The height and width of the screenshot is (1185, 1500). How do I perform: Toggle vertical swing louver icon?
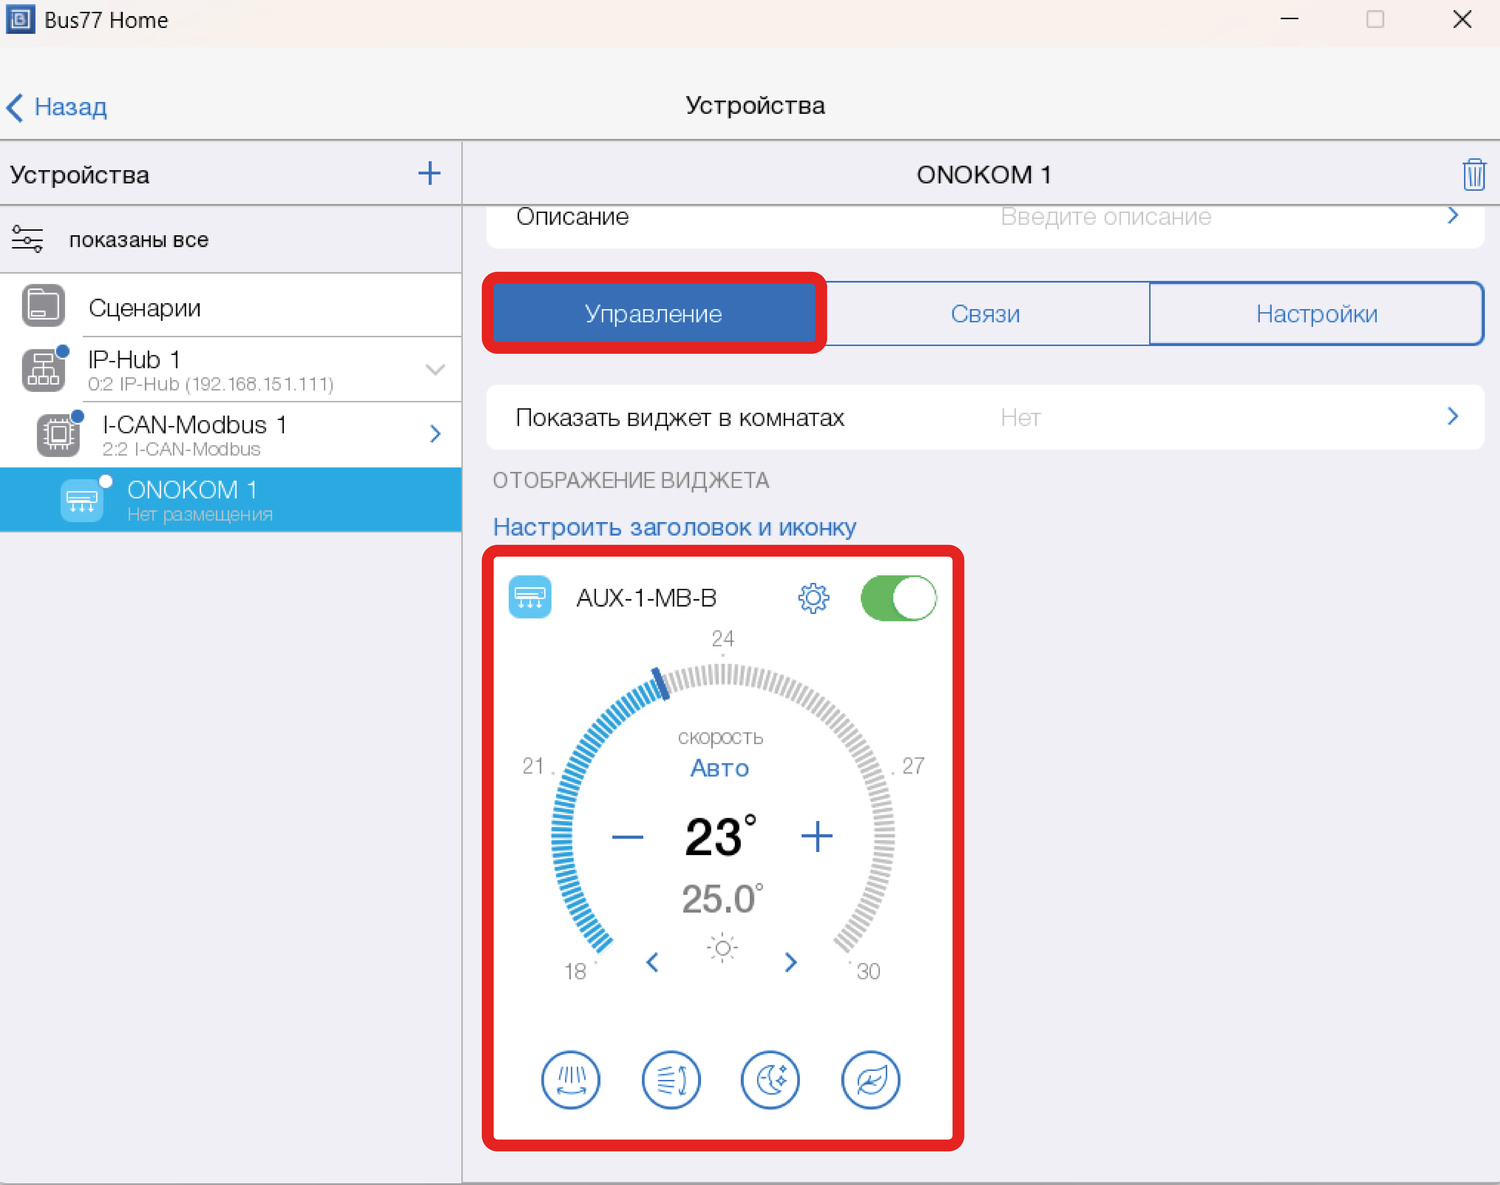(571, 1080)
